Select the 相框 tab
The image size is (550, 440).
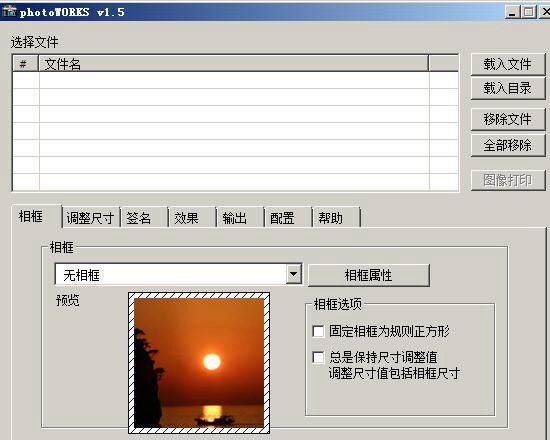(36, 216)
